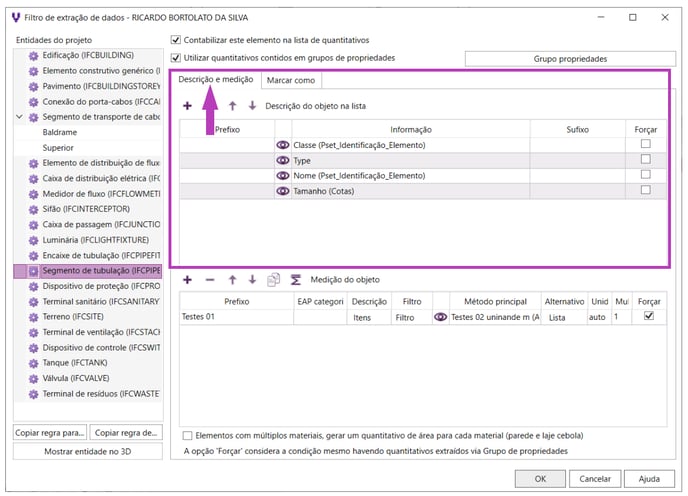Enable Elementos com múltiplos materiais checkbox
This screenshot has height=496, width=688.
(187, 435)
